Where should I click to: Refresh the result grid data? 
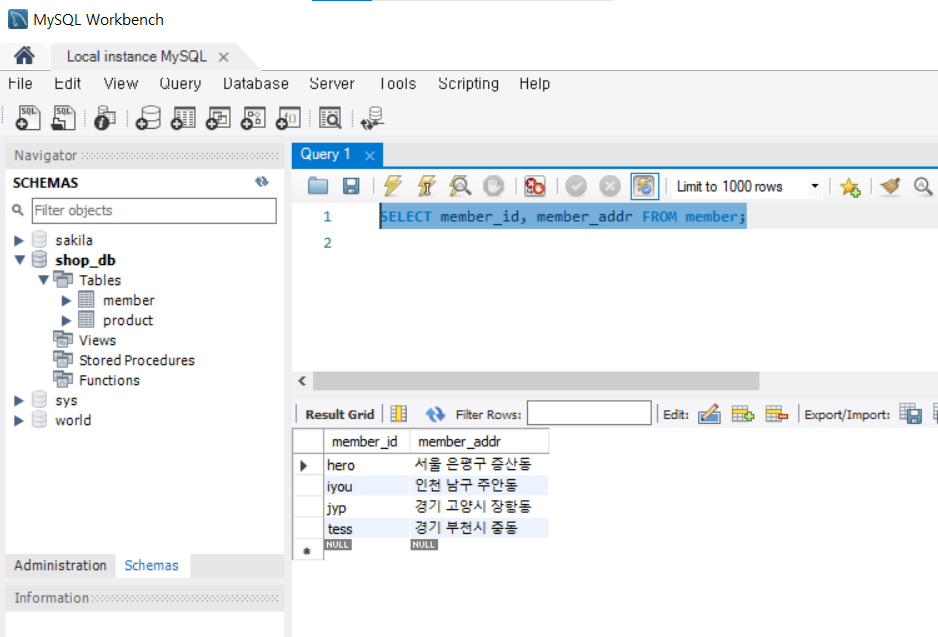coord(435,414)
